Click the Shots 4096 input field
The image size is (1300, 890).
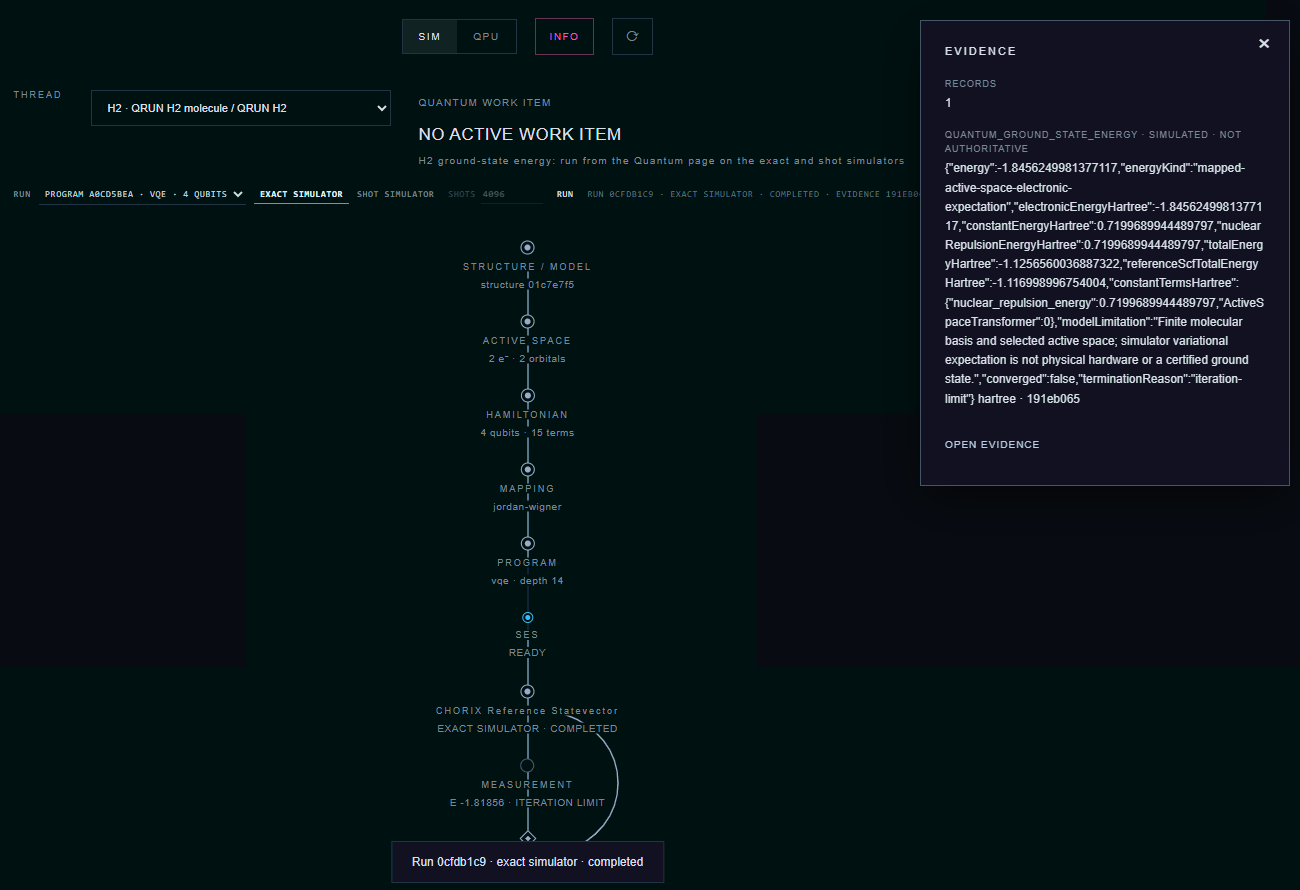pyautogui.click(x=512, y=194)
